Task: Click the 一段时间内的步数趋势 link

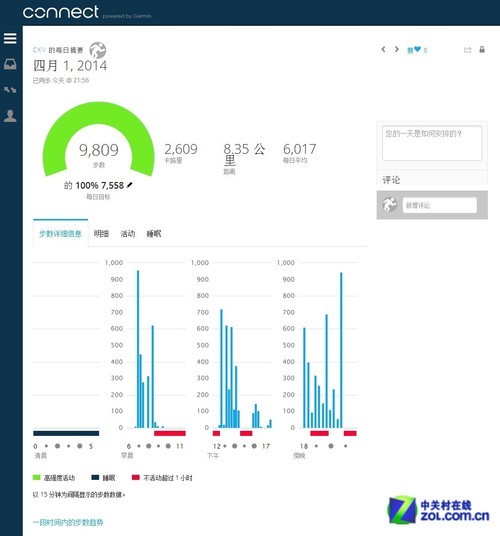Action: [68, 522]
